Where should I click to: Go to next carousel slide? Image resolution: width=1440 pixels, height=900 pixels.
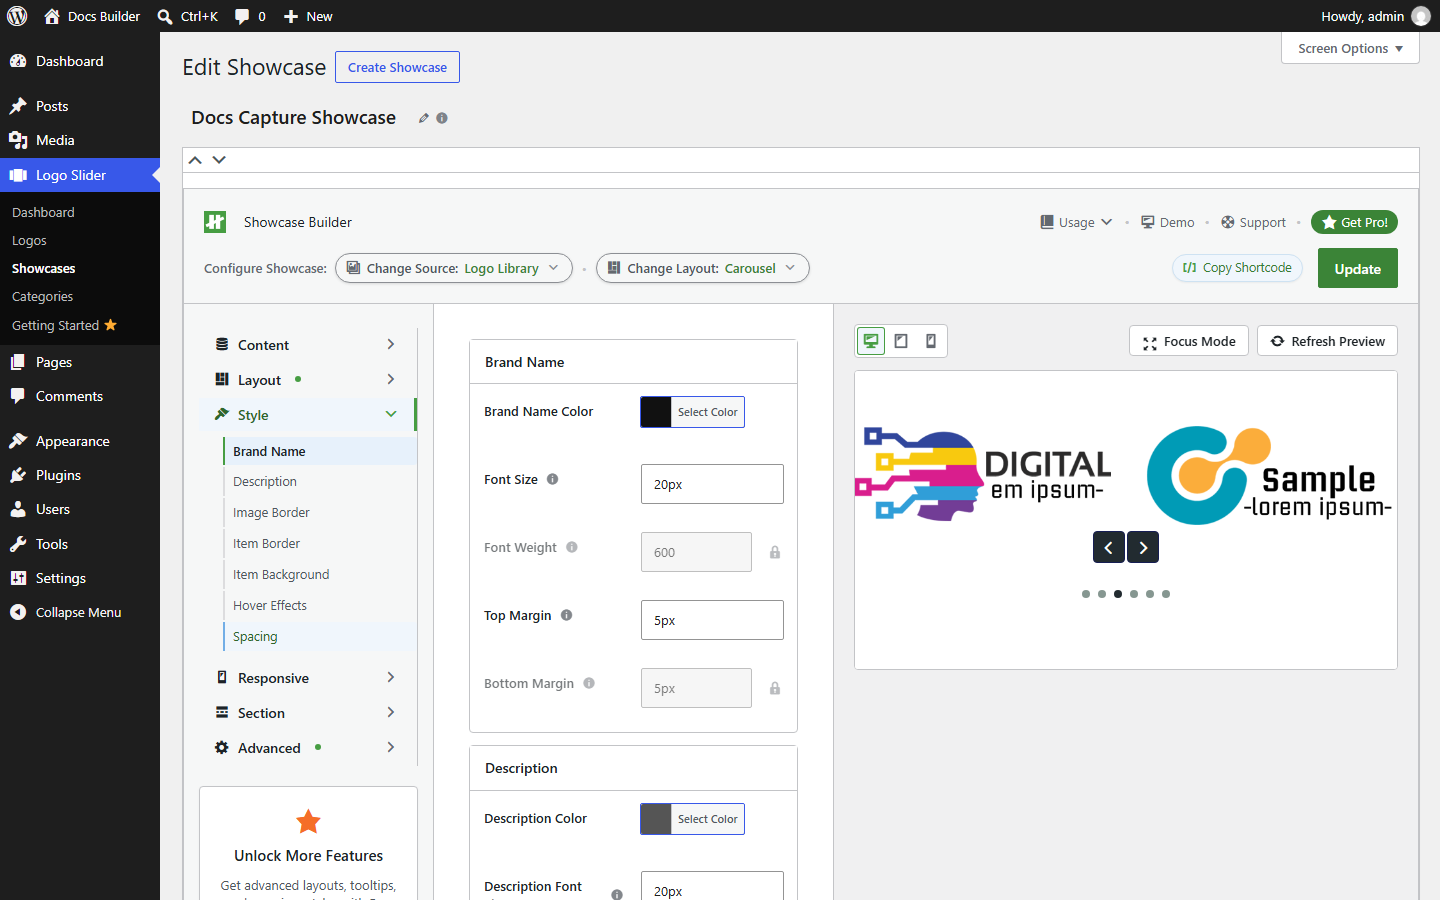click(x=1143, y=547)
